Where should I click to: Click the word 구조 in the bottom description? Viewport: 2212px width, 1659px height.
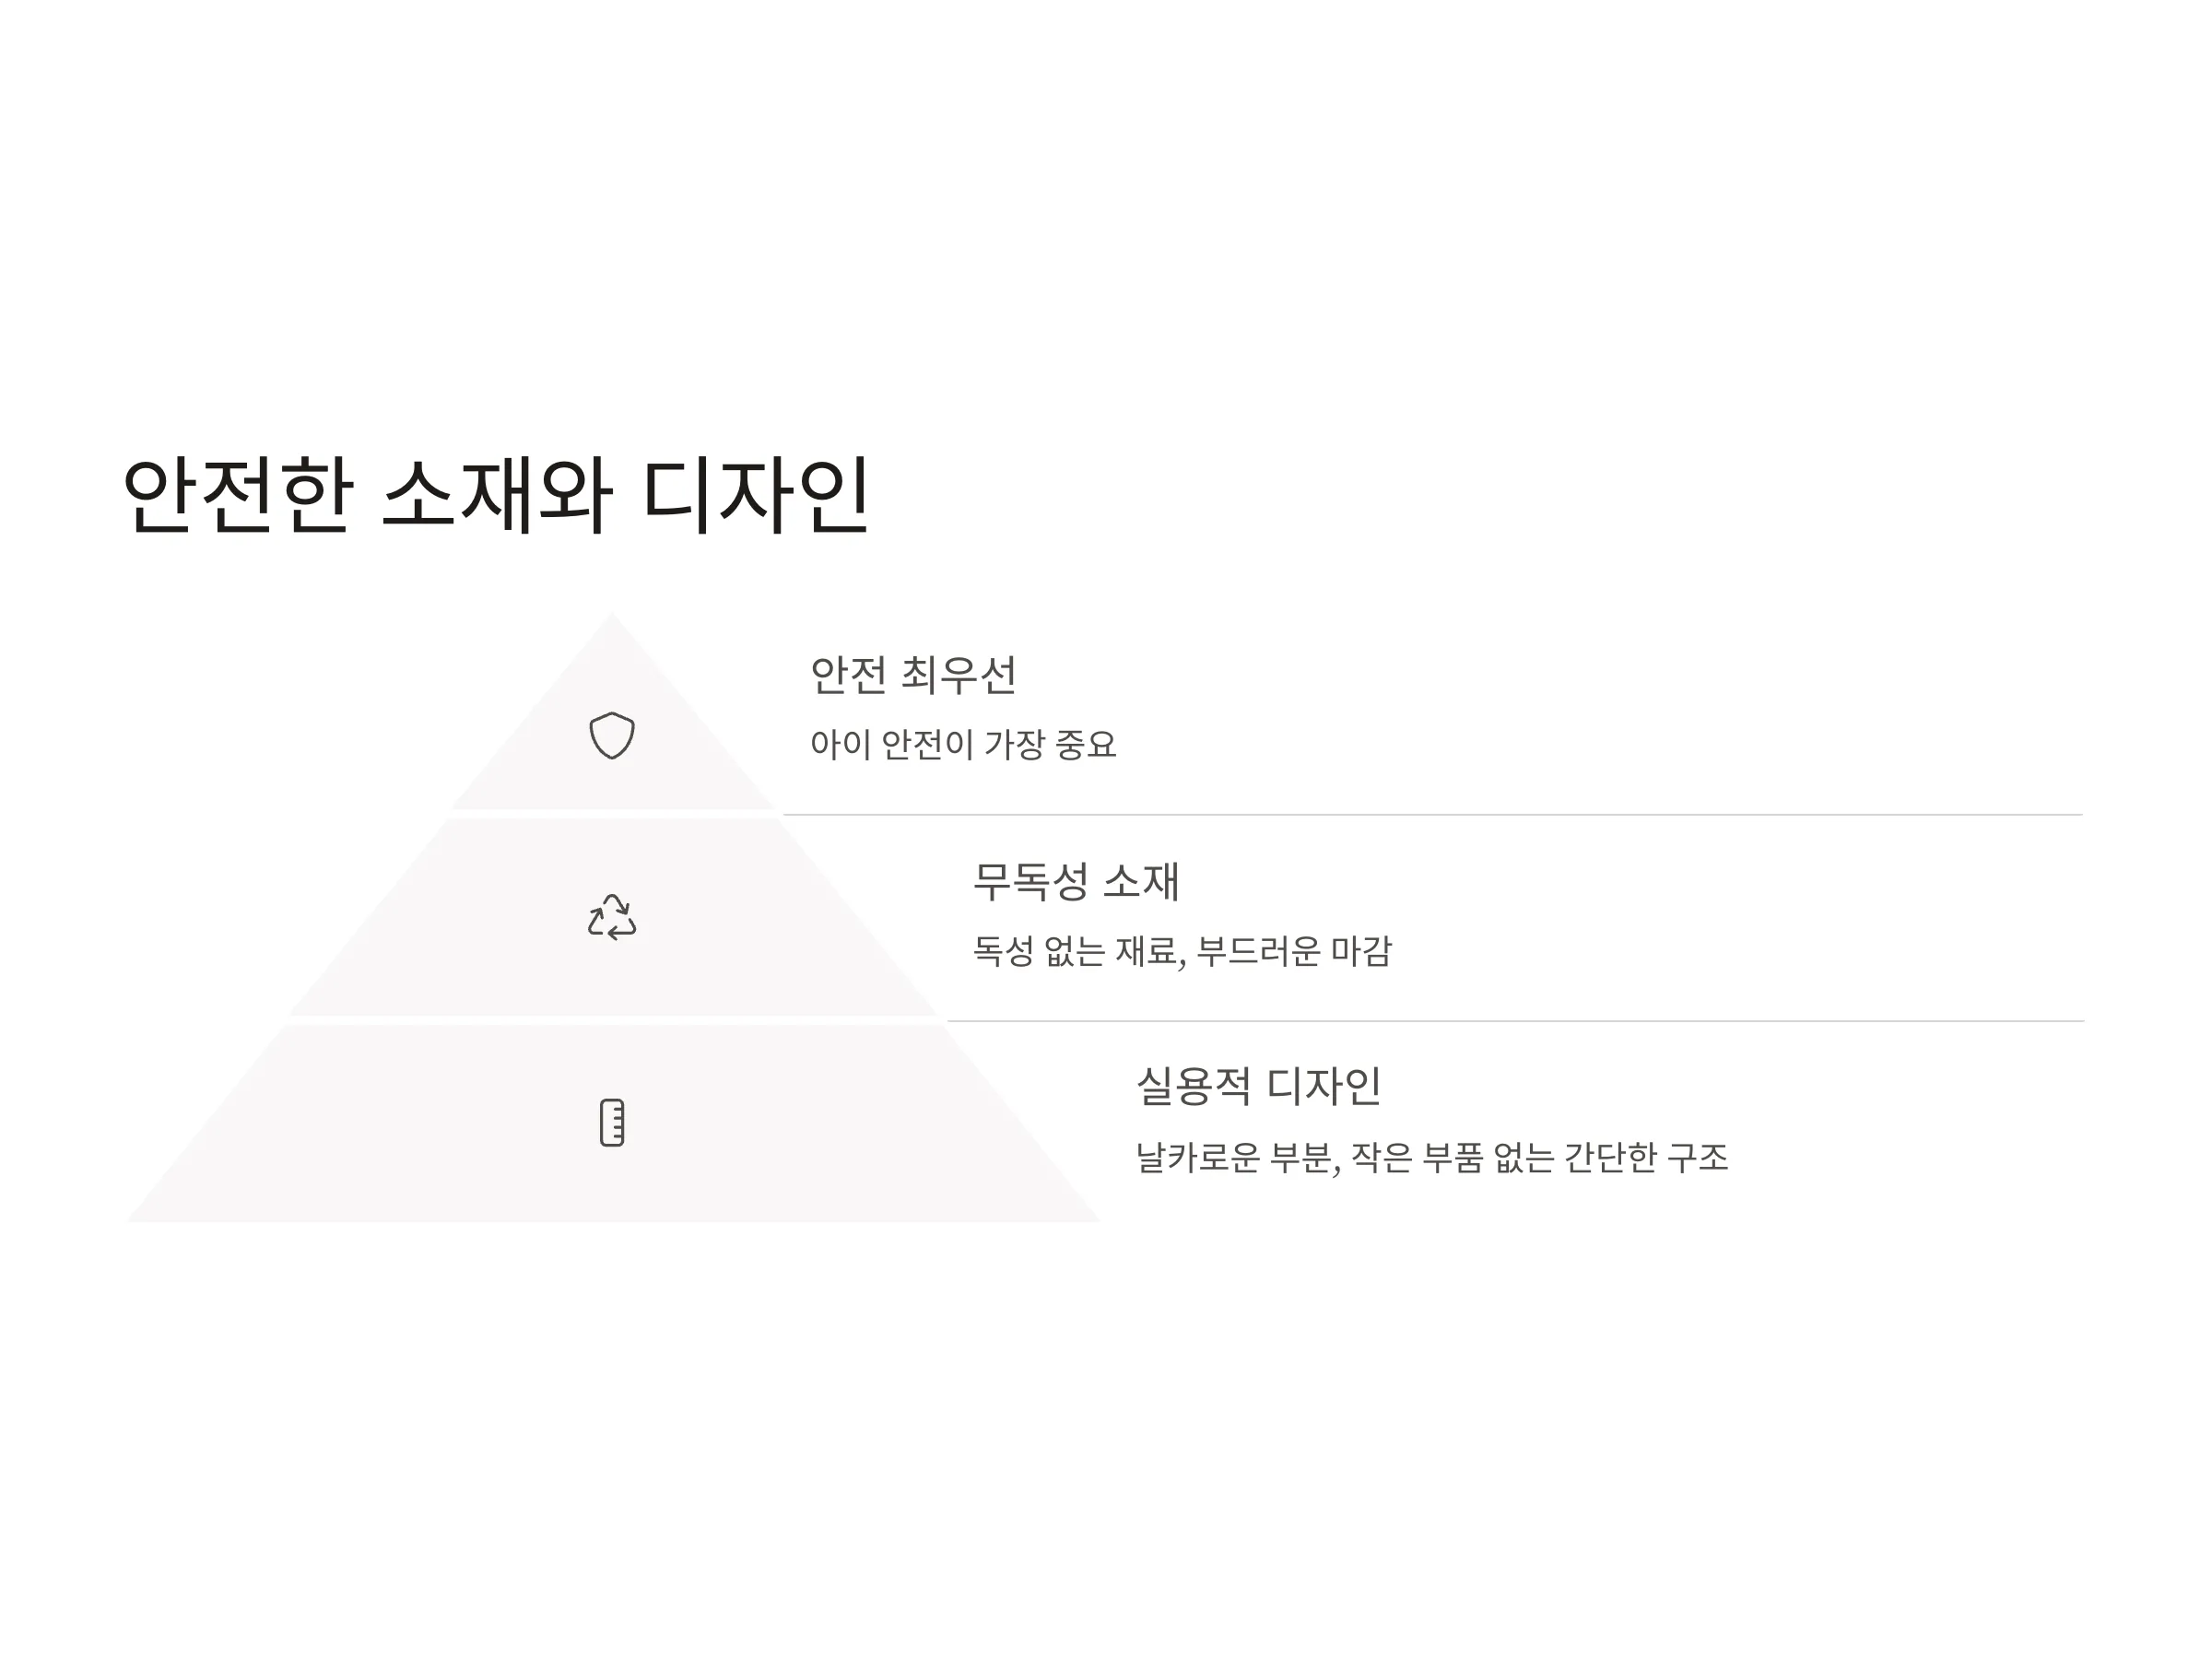(x=1698, y=1158)
